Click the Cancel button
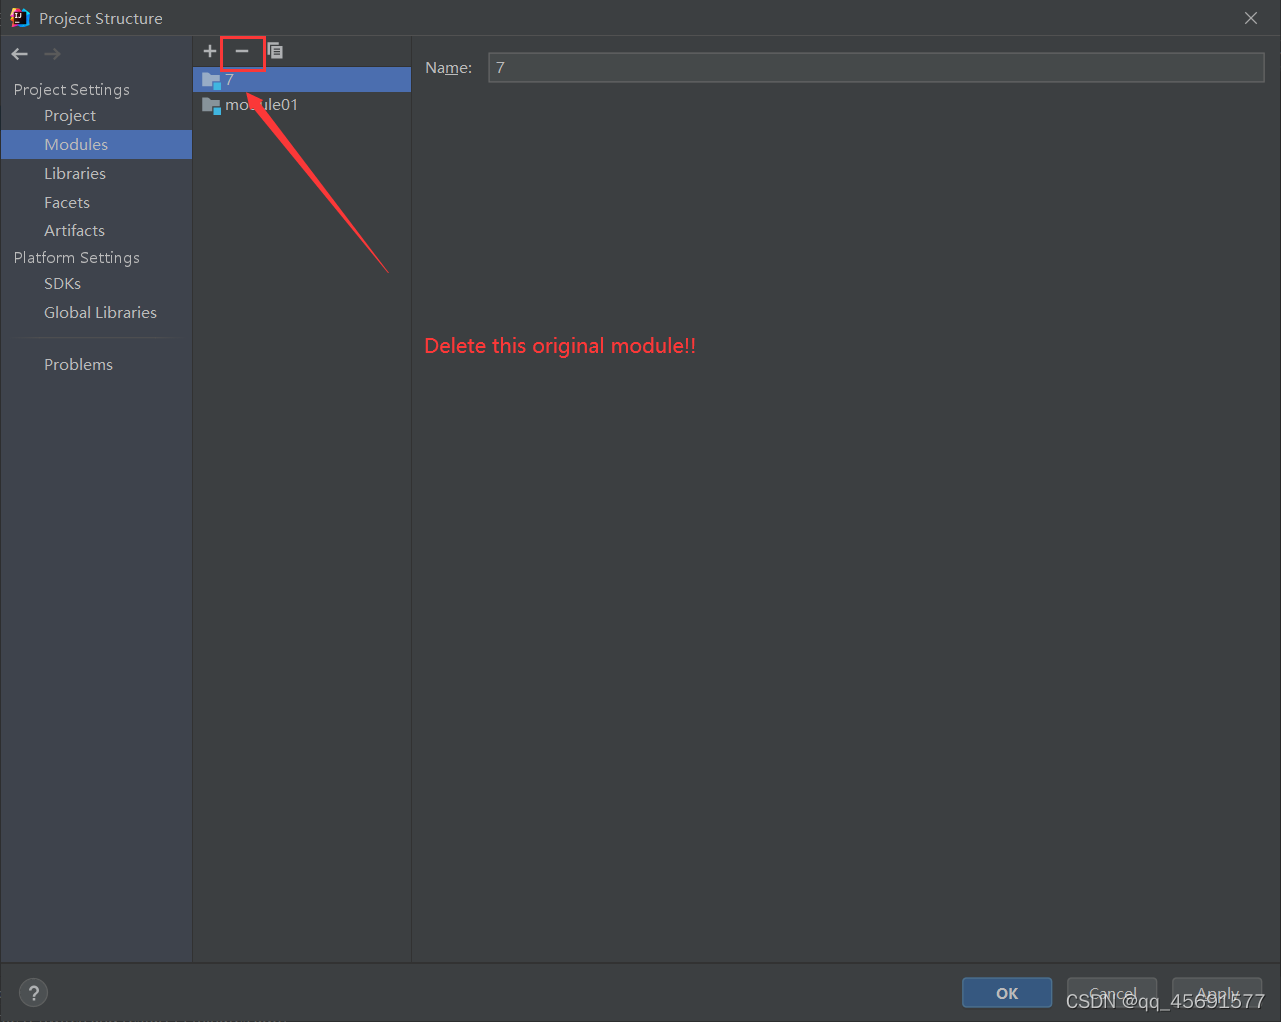This screenshot has width=1281, height=1022. point(1112,993)
